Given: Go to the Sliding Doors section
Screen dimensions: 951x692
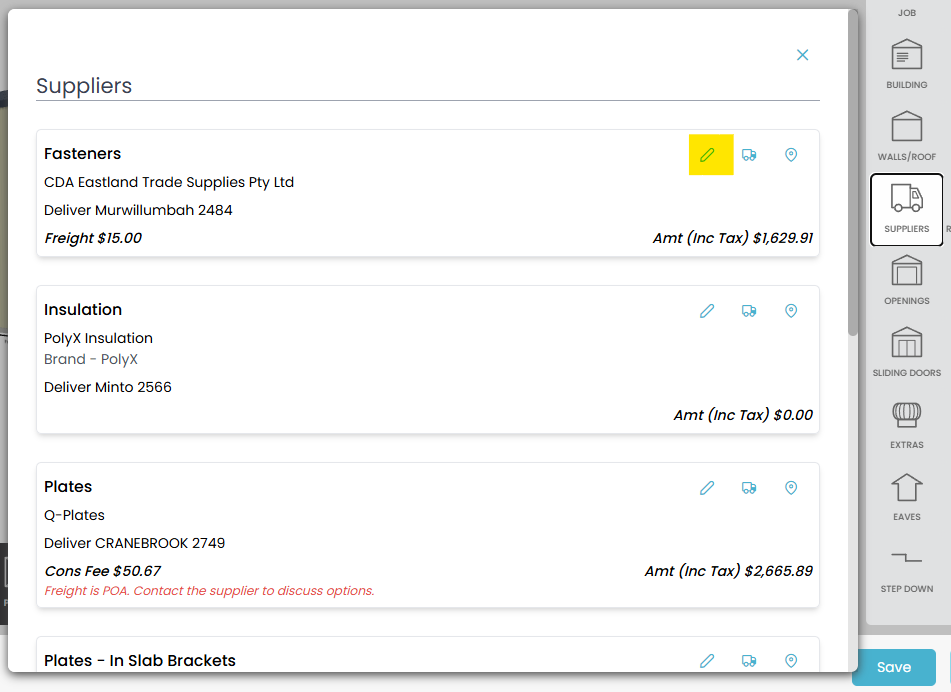Looking at the screenshot, I should [x=906, y=352].
